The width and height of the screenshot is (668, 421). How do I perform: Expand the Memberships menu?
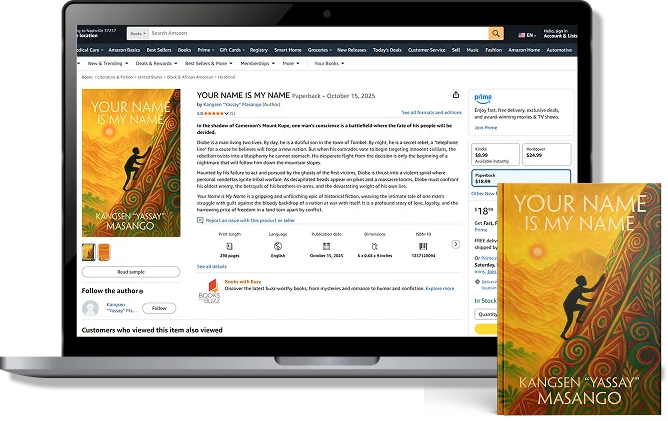[257, 63]
